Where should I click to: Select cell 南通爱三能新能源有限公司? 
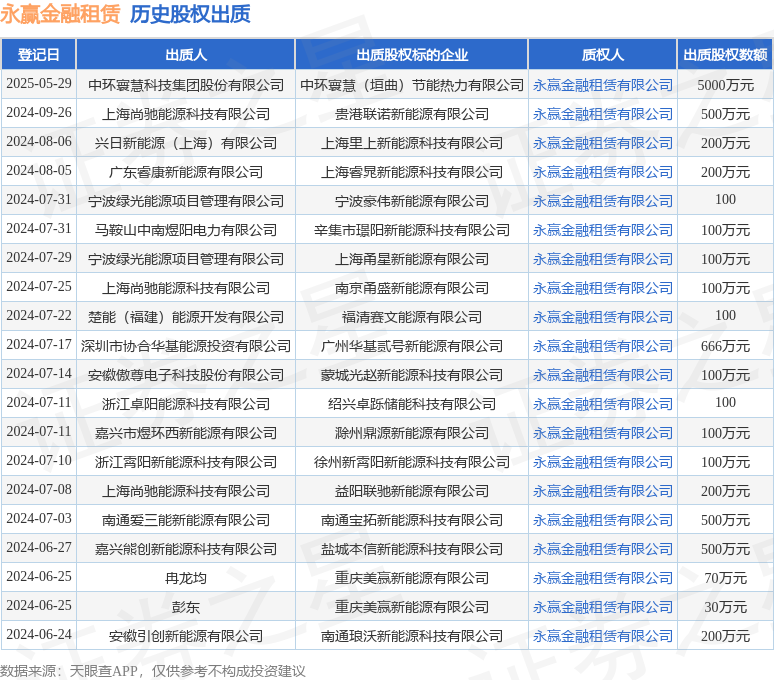186,520
